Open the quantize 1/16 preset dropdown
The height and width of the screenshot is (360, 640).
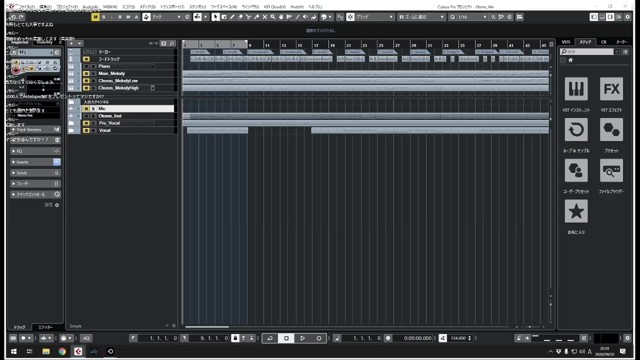469,17
